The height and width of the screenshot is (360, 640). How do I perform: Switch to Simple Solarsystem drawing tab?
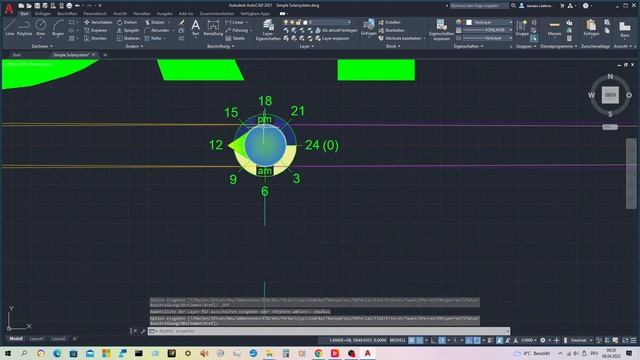coord(71,55)
